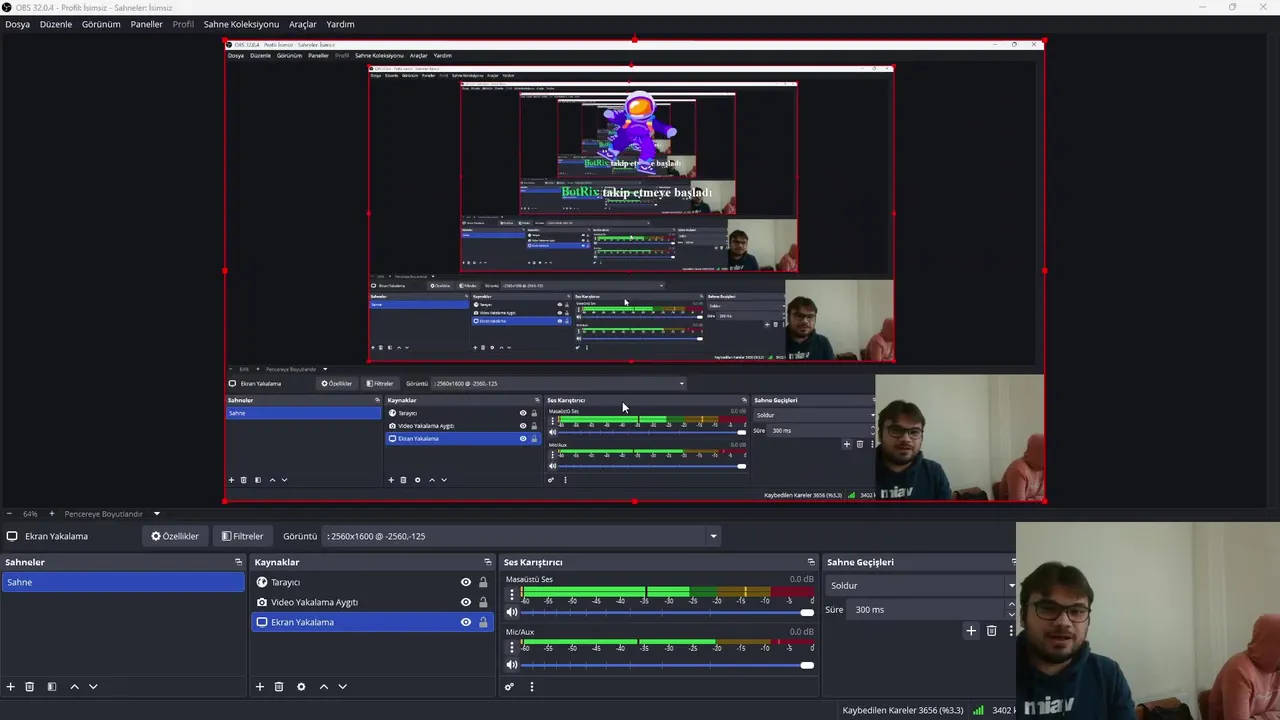Add a new source with plus icon

tap(260, 687)
